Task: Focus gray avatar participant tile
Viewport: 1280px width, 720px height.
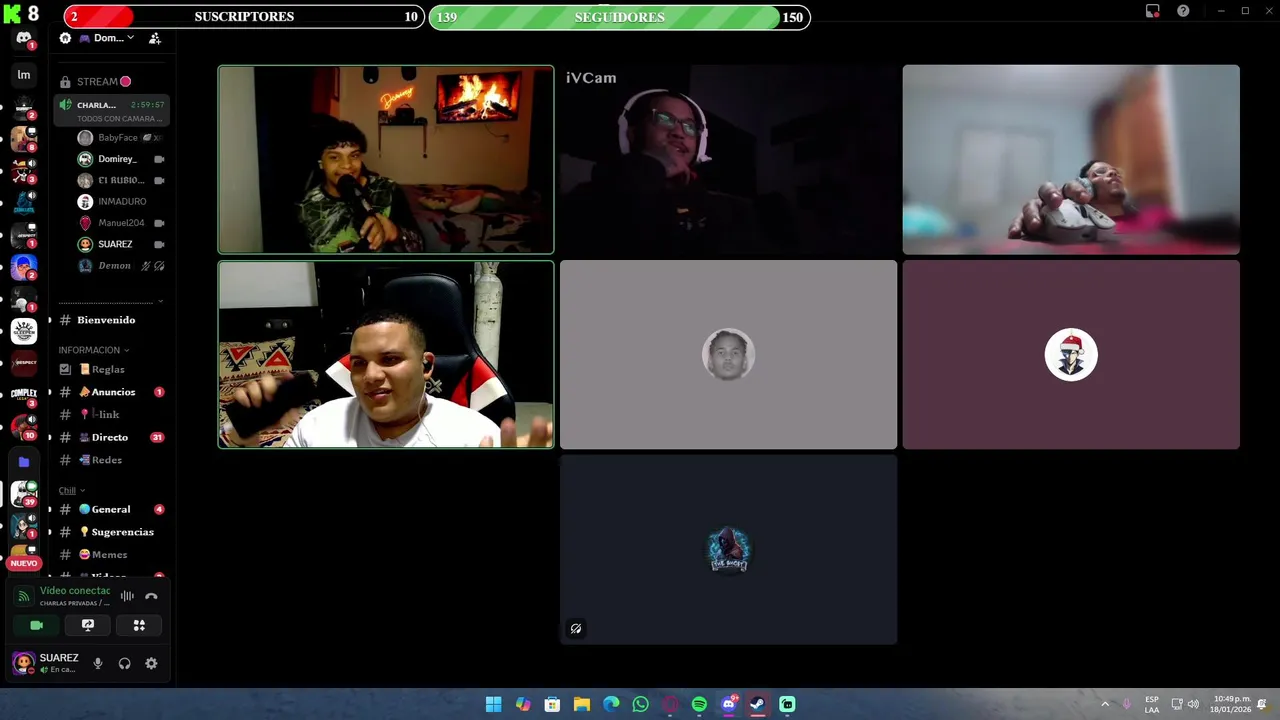Action: click(728, 355)
